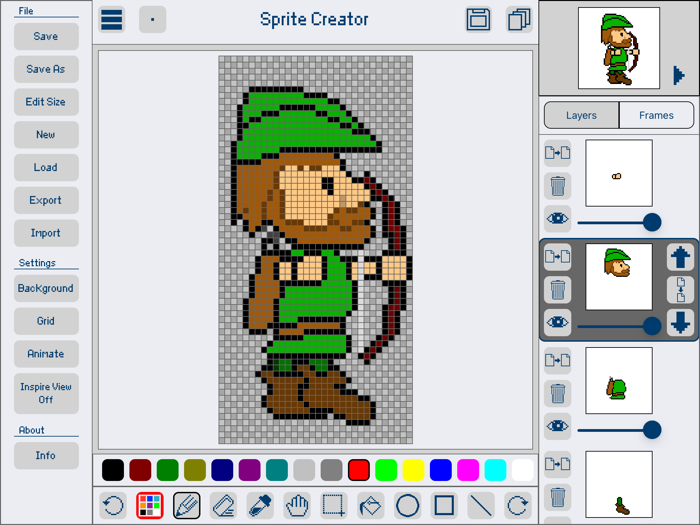Switch to the Layers tab
The height and width of the screenshot is (525, 700).
pos(581,115)
